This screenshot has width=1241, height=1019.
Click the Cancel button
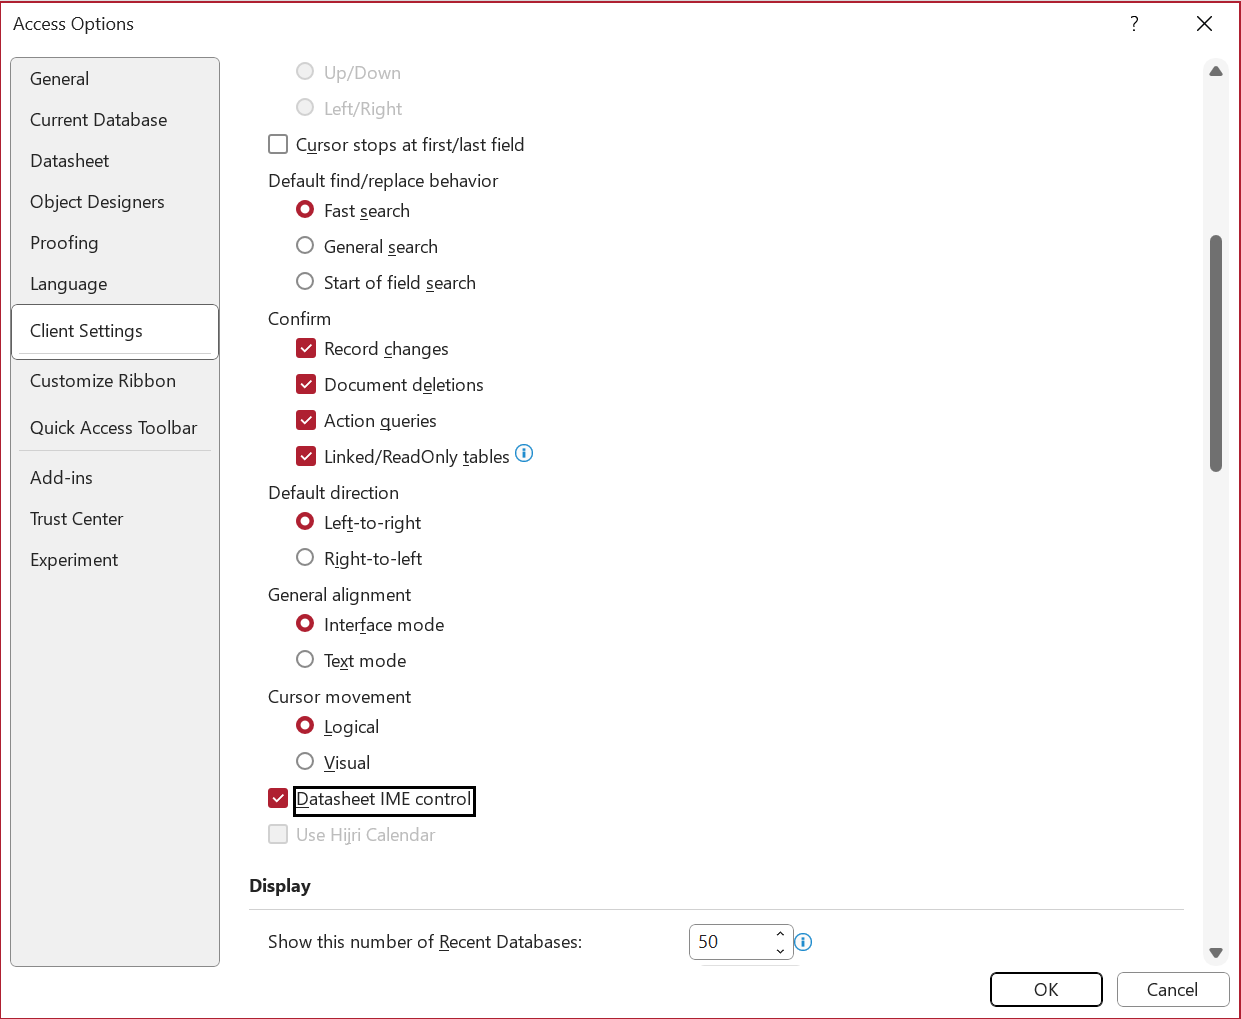(x=1172, y=989)
